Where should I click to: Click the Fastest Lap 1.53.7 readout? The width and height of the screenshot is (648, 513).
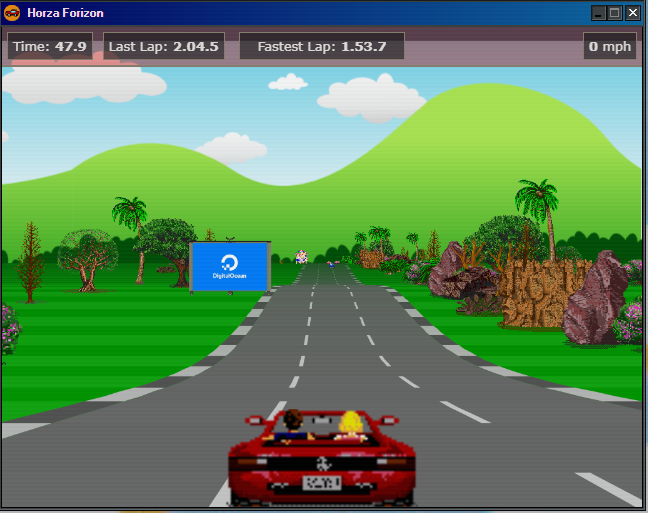[322, 46]
